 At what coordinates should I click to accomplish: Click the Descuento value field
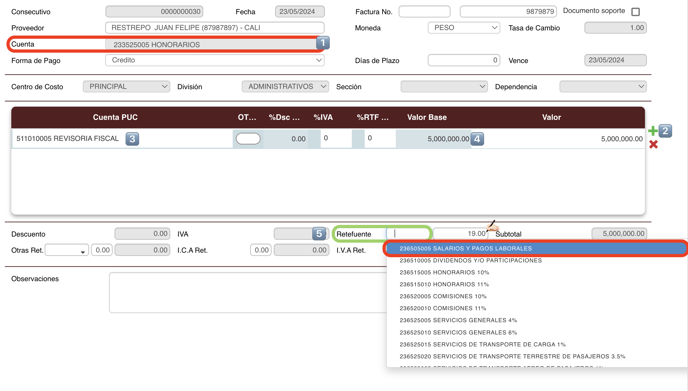(x=142, y=234)
